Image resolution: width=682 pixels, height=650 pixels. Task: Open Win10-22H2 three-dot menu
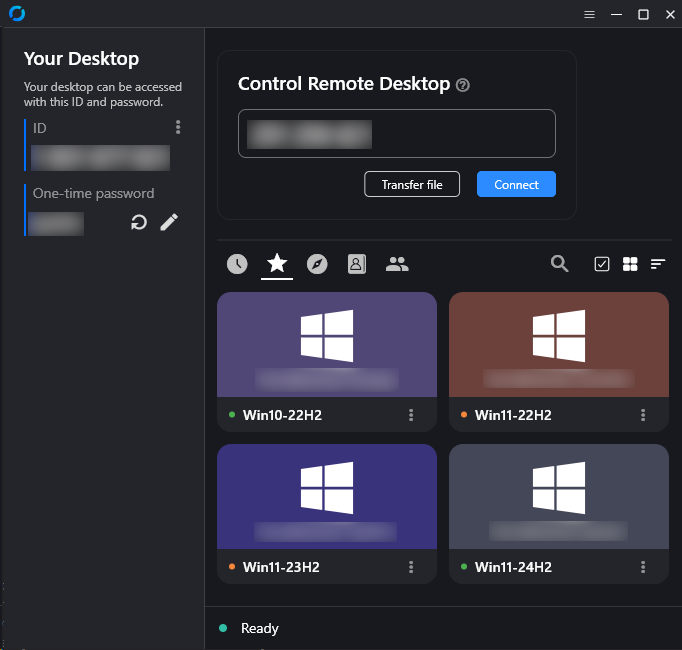(x=411, y=415)
